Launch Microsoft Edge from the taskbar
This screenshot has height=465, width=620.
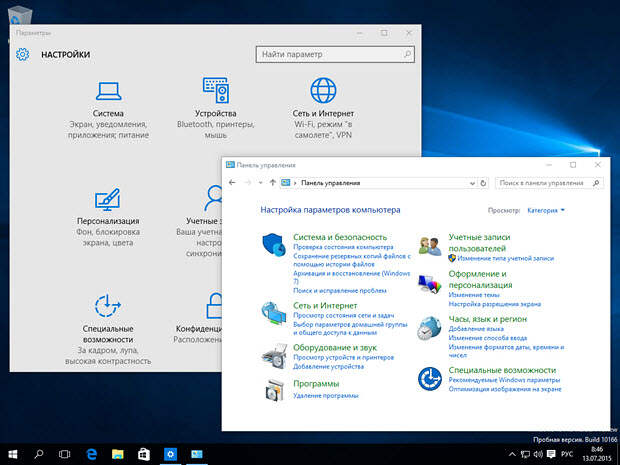pyautogui.click(x=91, y=454)
